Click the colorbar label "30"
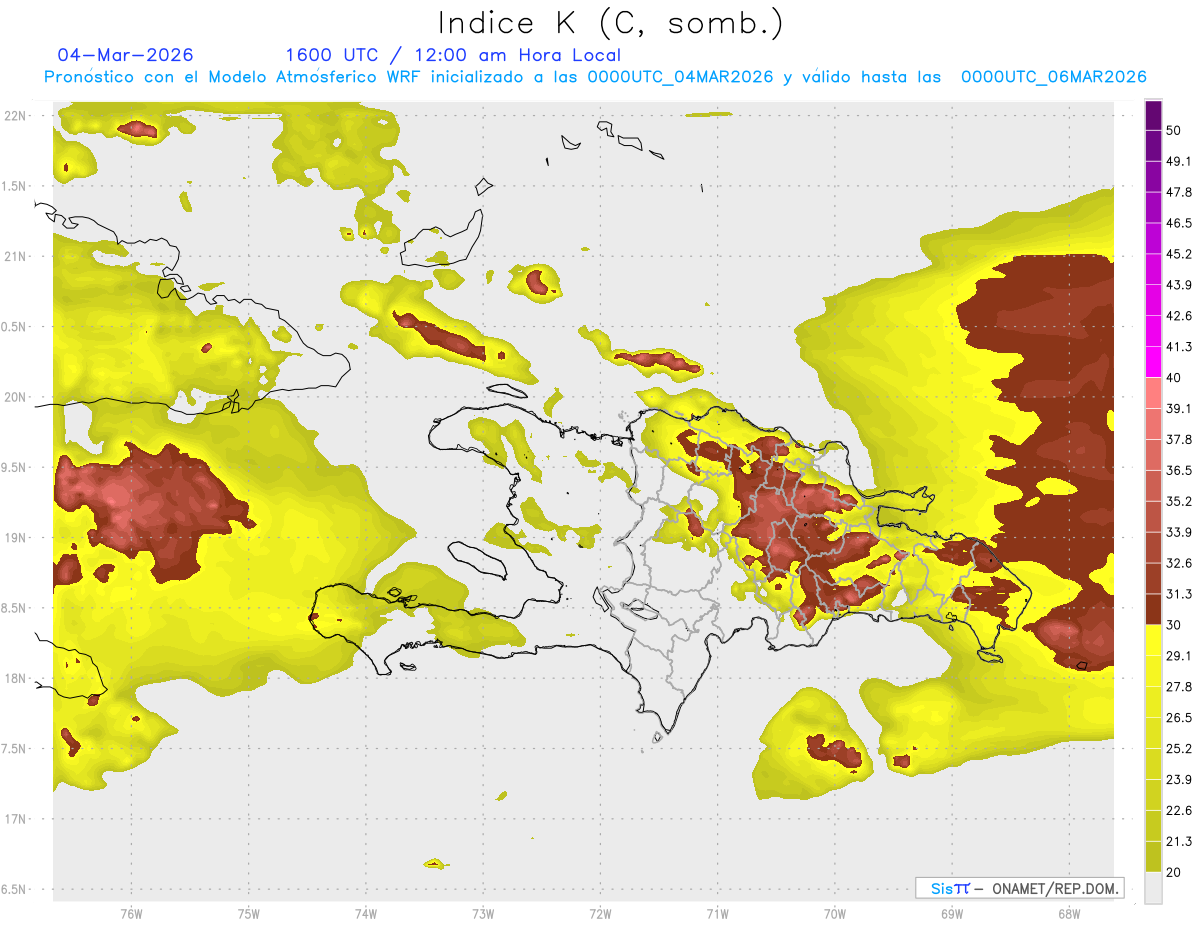Image resolution: width=1200 pixels, height=927 pixels. coord(1174,625)
